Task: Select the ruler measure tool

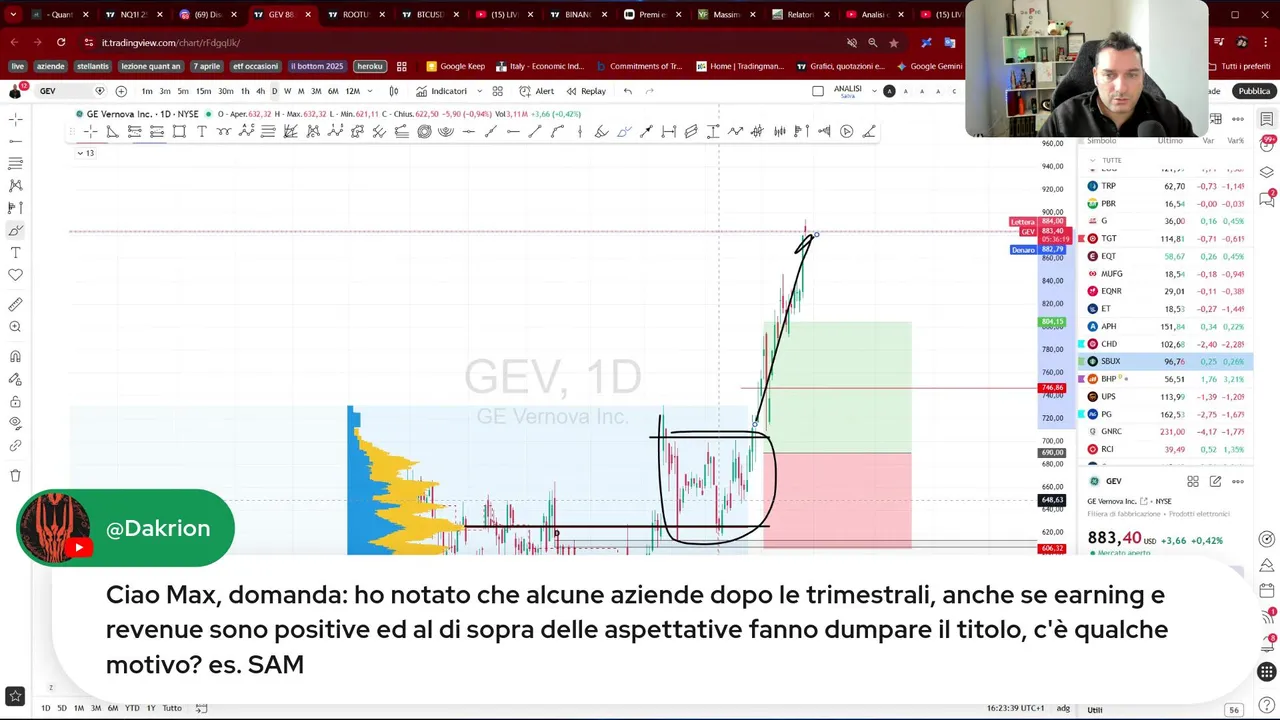Action: (x=15, y=305)
